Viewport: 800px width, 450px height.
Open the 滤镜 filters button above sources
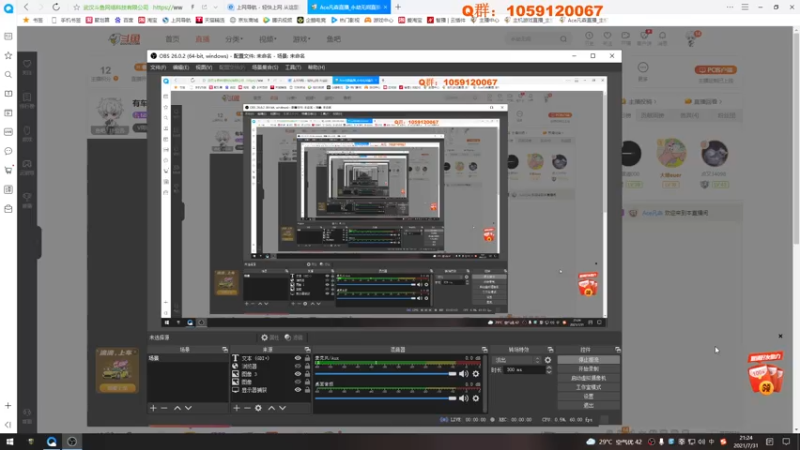294,337
